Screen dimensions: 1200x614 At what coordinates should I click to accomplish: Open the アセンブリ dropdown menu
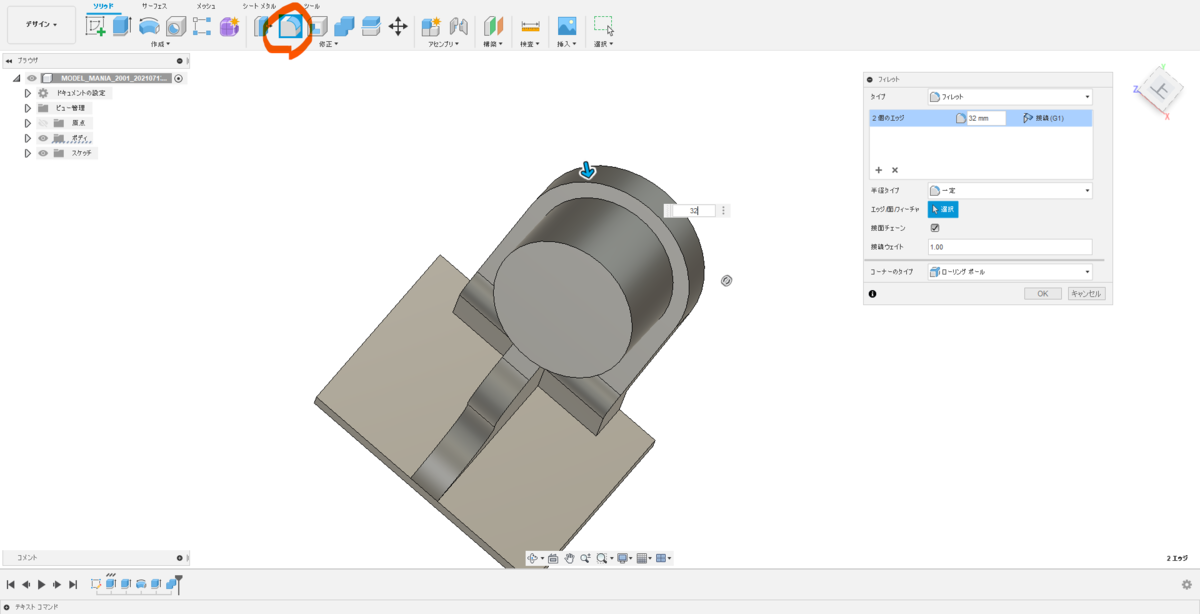pyautogui.click(x=443, y=44)
